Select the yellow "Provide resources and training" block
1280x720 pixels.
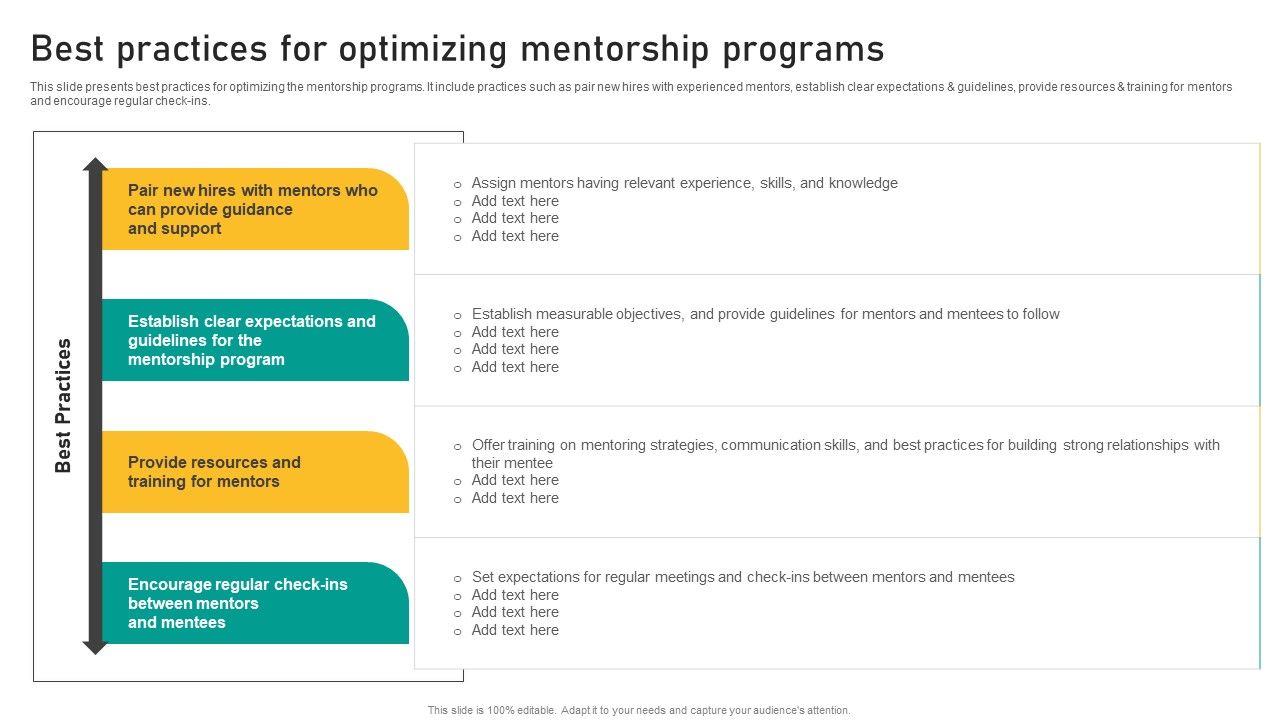pyautogui.click(x=255, y=472)
